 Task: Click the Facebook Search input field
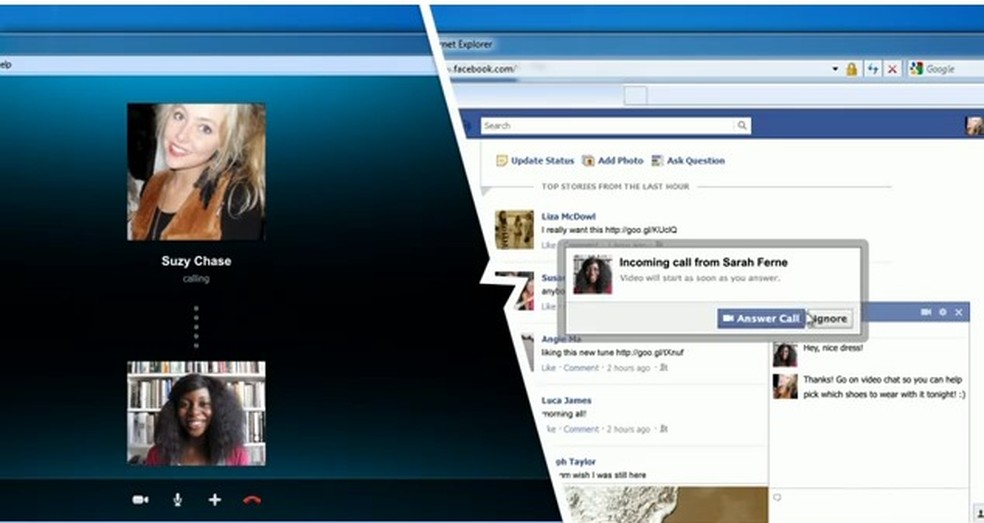click(x=607, y=126)
